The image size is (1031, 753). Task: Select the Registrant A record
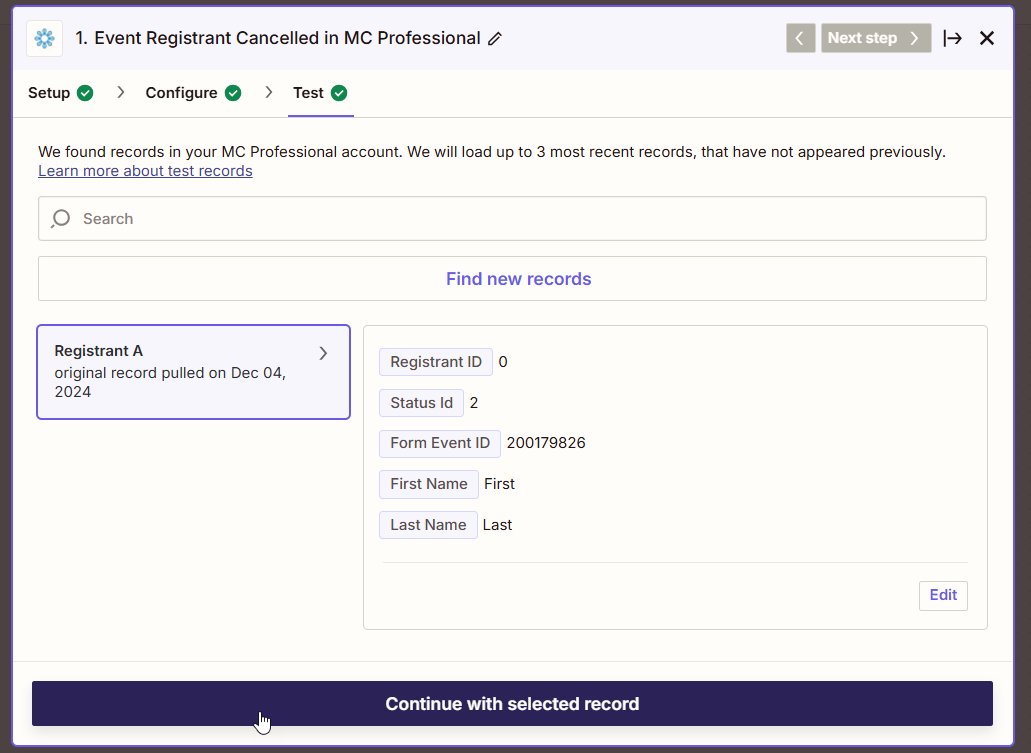tap(193, 372)
